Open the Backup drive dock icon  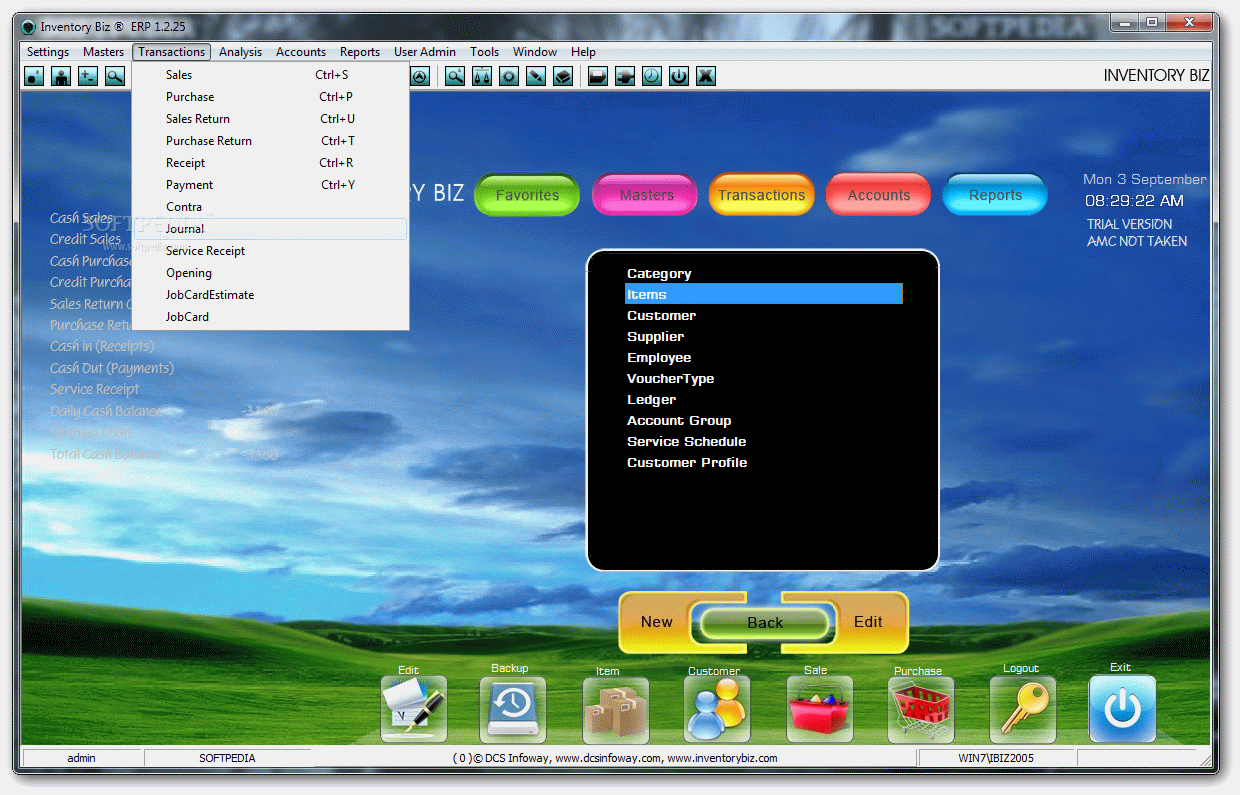tap(513, 709)
